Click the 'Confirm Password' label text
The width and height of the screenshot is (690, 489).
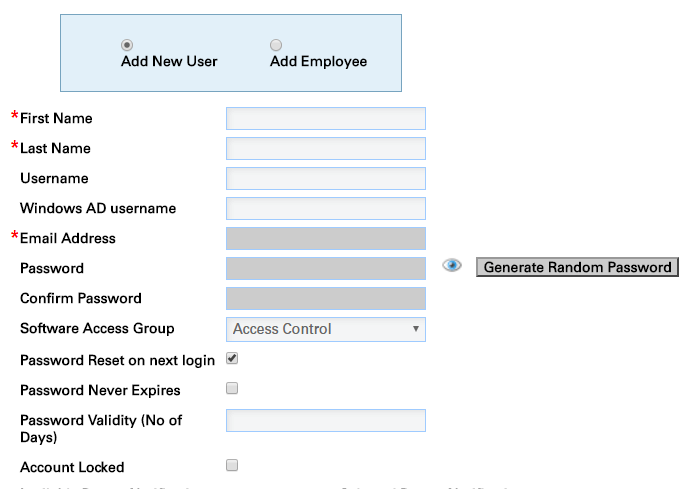81,299
